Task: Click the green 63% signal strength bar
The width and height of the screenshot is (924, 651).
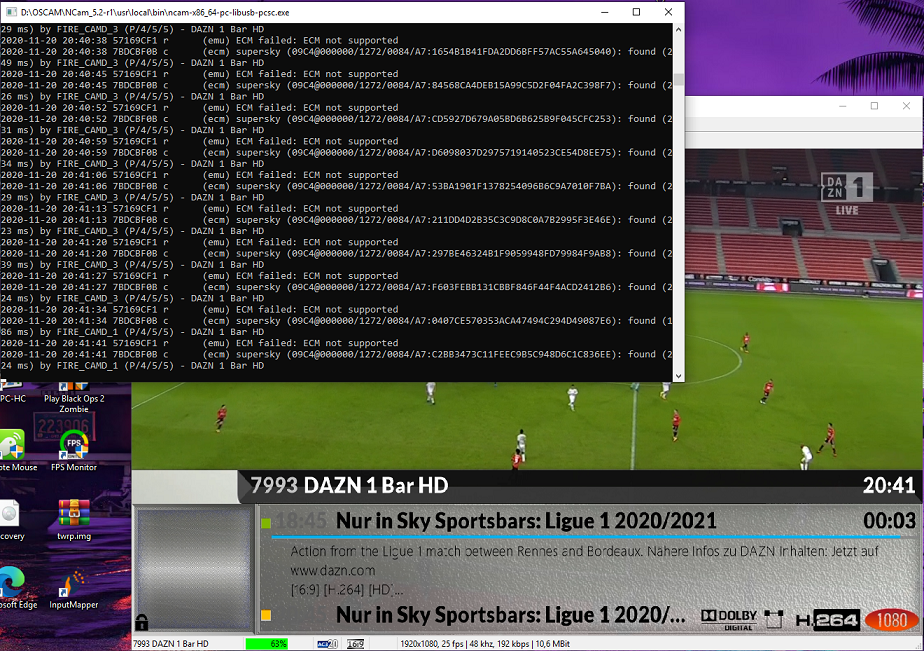Action: 267,644
